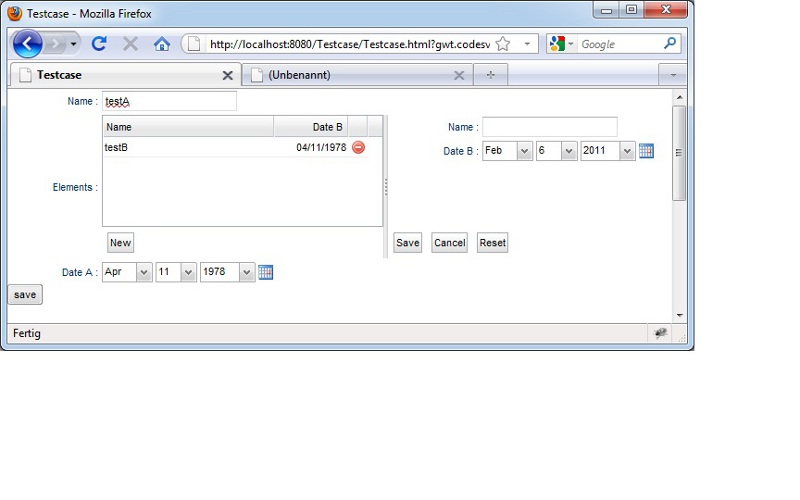Switch to the (Unbenannt) tab

(x=350, y=75)
